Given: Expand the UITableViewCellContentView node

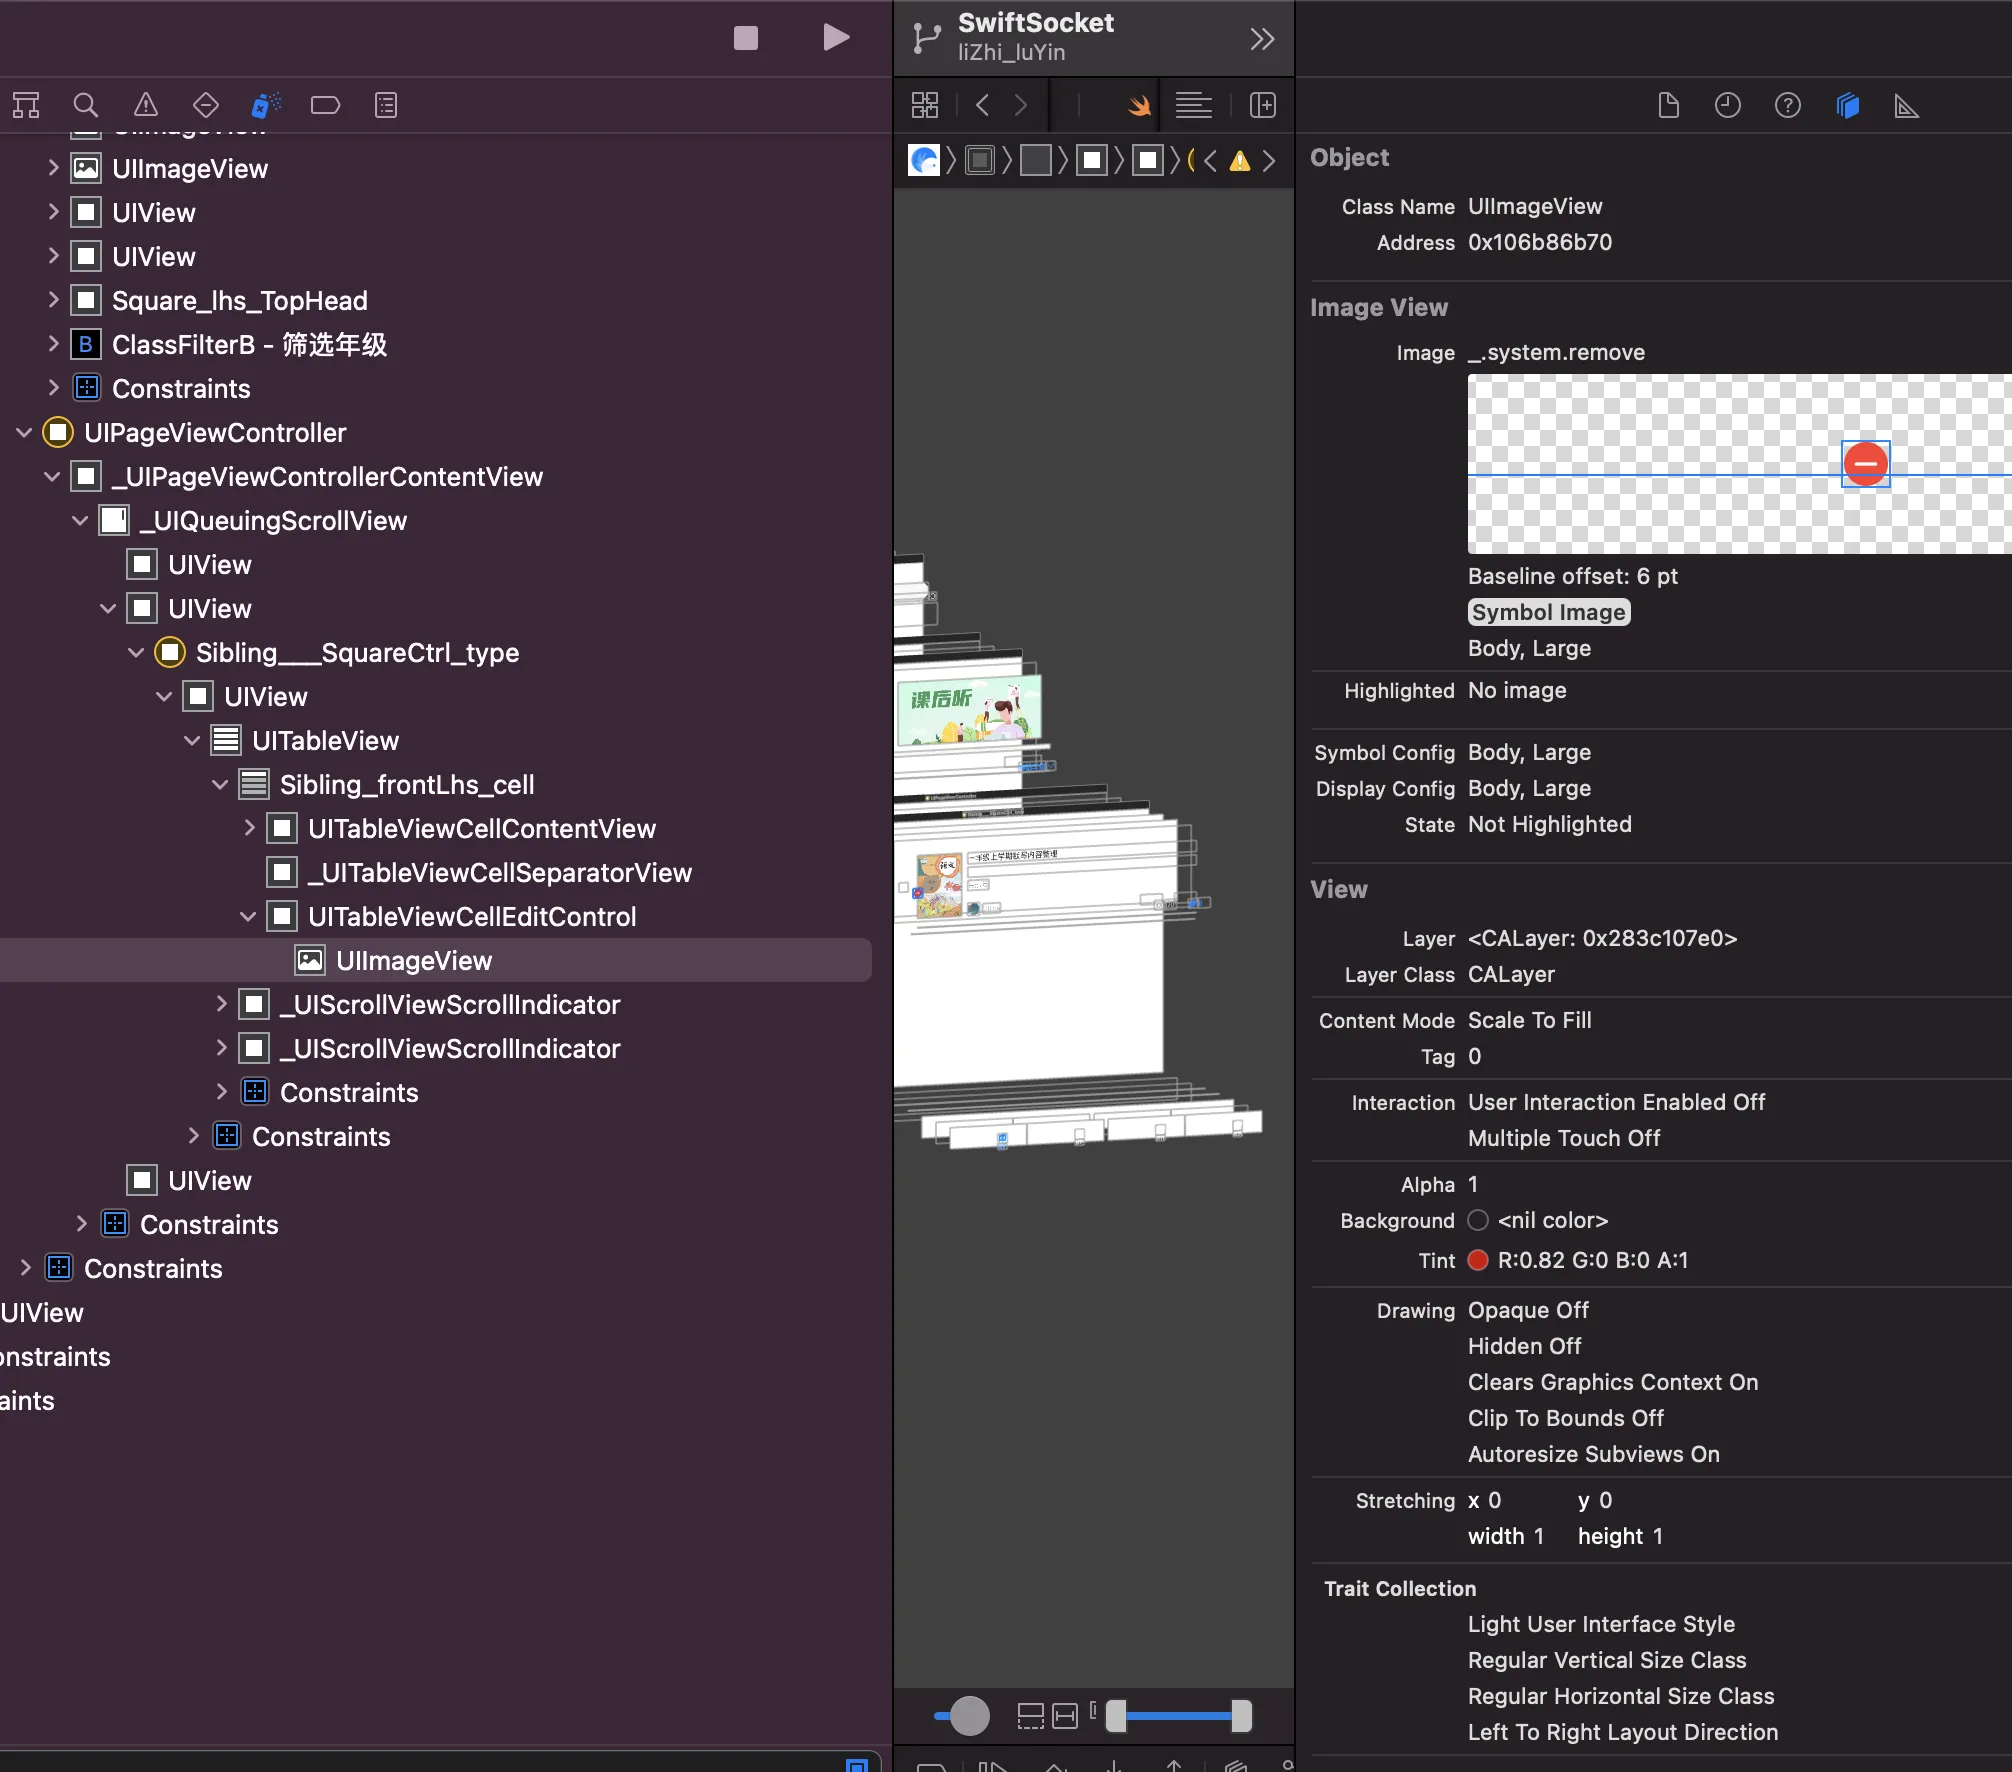Looking at the screenshot, I should coord(250,829).
